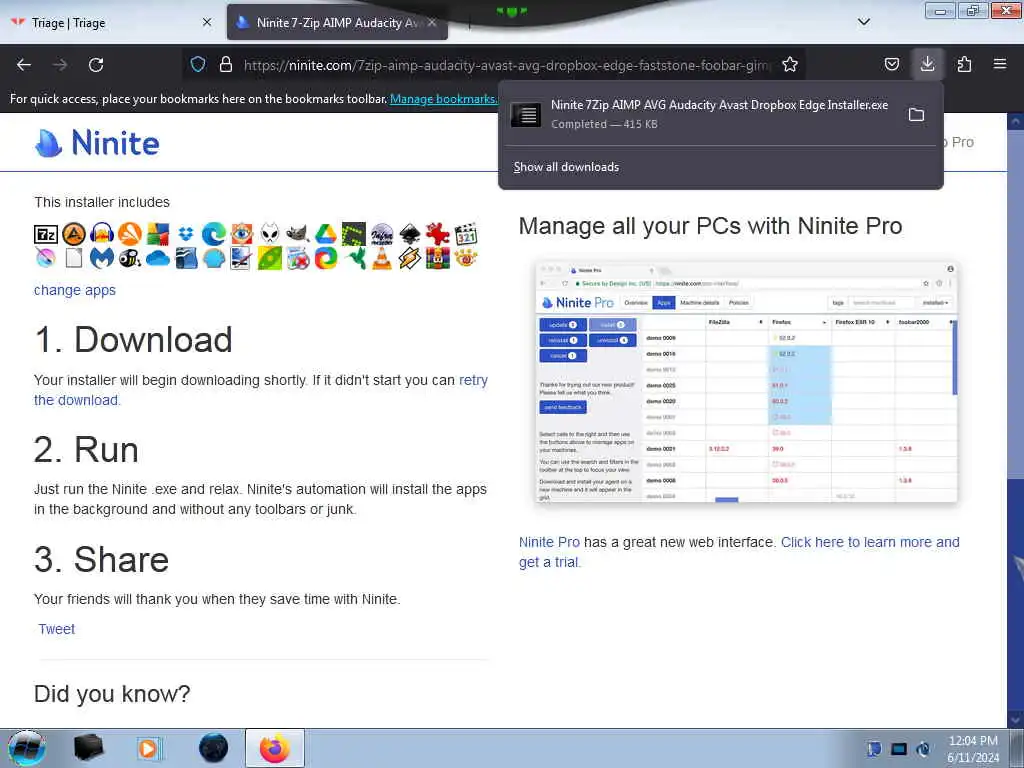The width and height of the screenshot is (1024, 768).
Task: Click the MediaMonkey icon
Action: click(x=130, y=259)
